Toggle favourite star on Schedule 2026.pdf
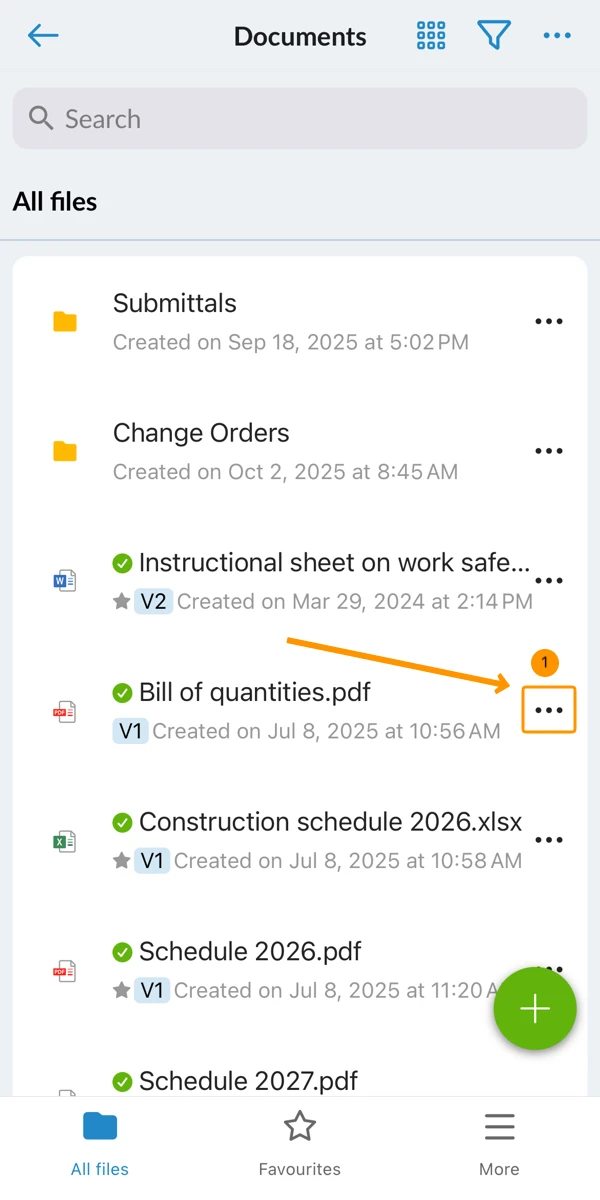600x1200 pixels. click(122, 991)
